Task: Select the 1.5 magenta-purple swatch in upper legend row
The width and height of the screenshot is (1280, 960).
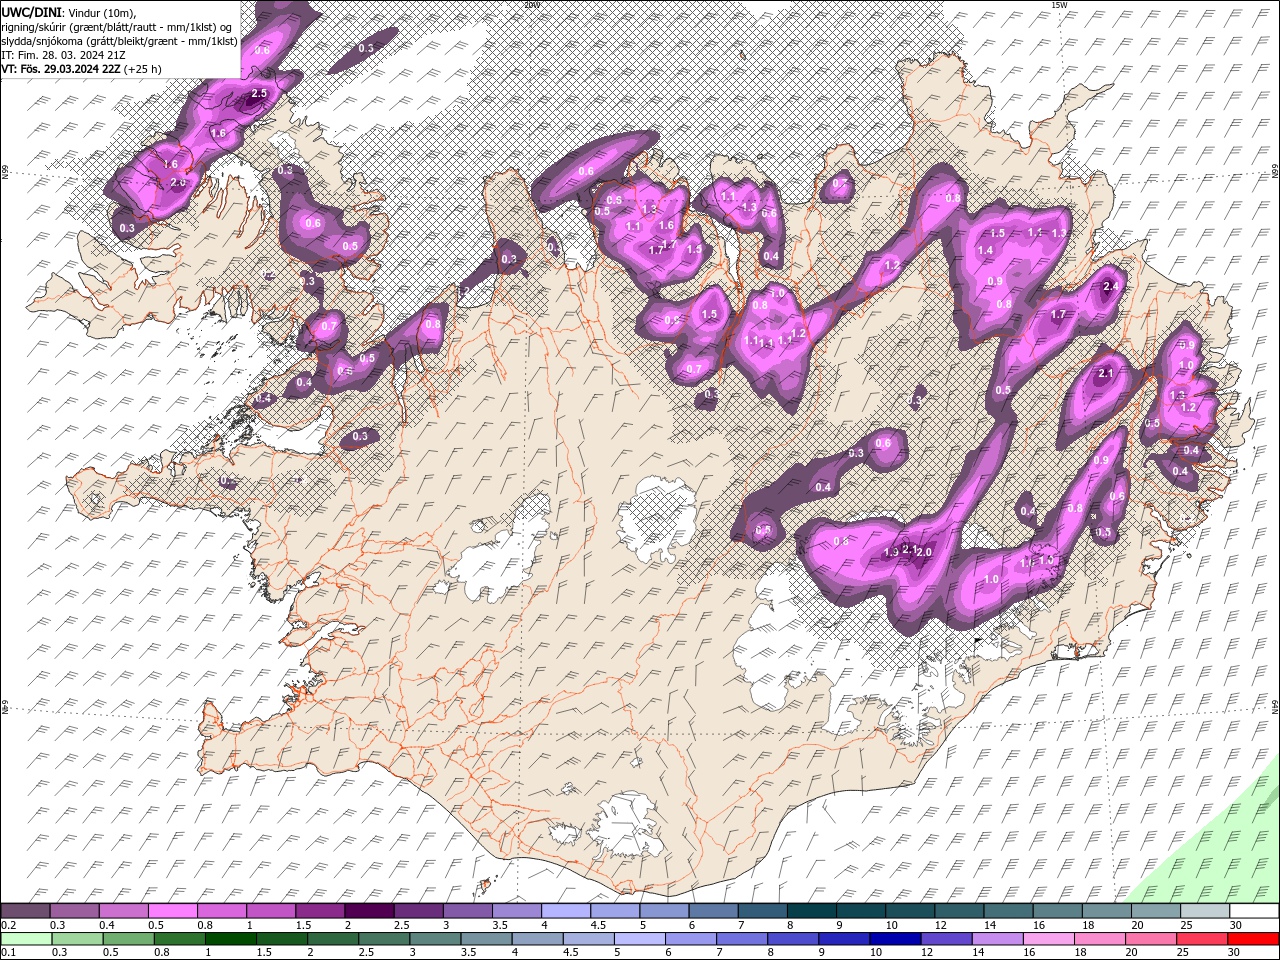Action: click(319, 911)
